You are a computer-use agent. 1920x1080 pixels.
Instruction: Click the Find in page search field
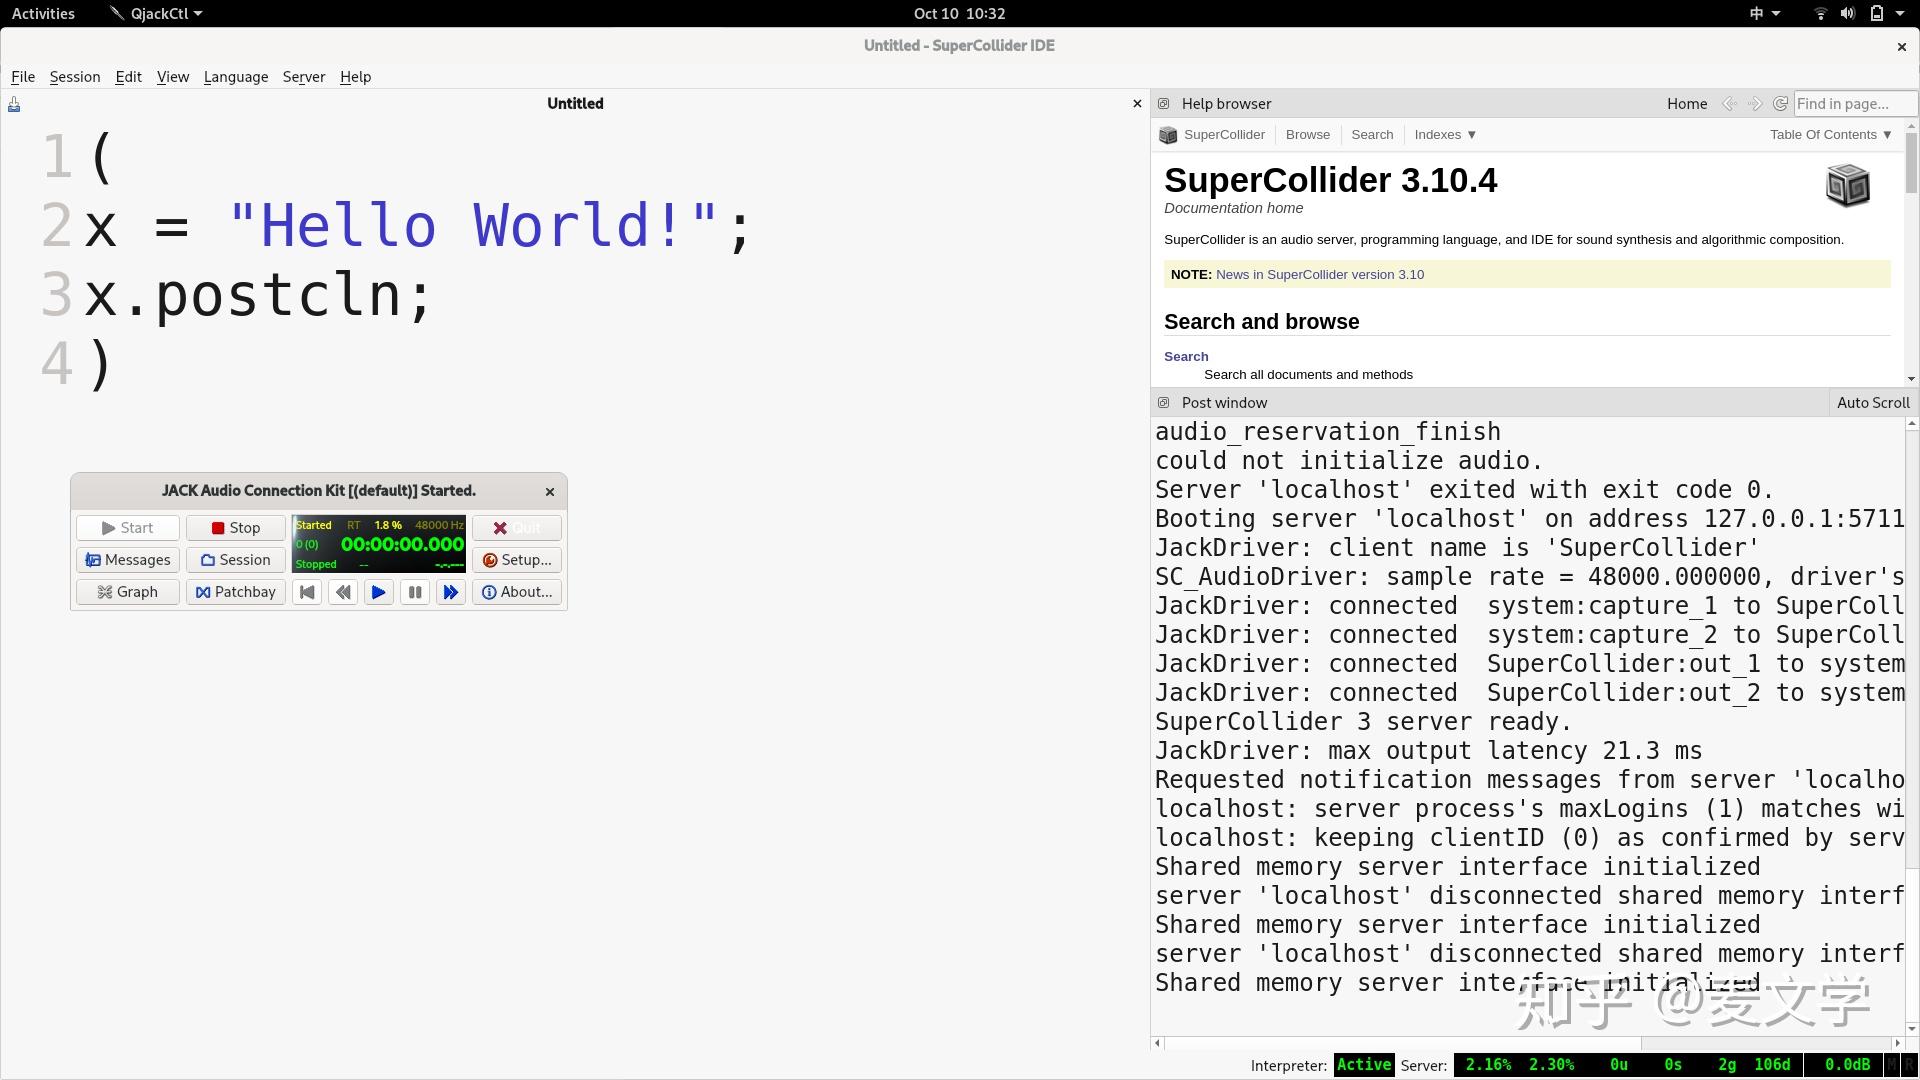pos(1853,103)
